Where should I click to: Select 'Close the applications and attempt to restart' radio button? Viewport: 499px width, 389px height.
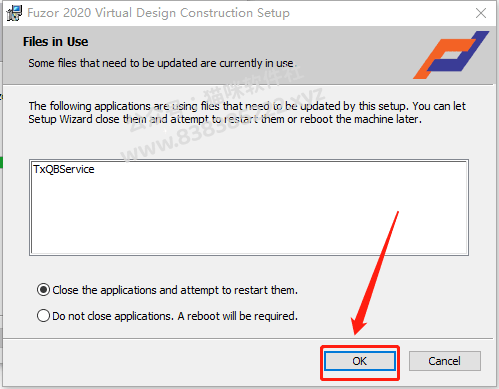point(43,290)
